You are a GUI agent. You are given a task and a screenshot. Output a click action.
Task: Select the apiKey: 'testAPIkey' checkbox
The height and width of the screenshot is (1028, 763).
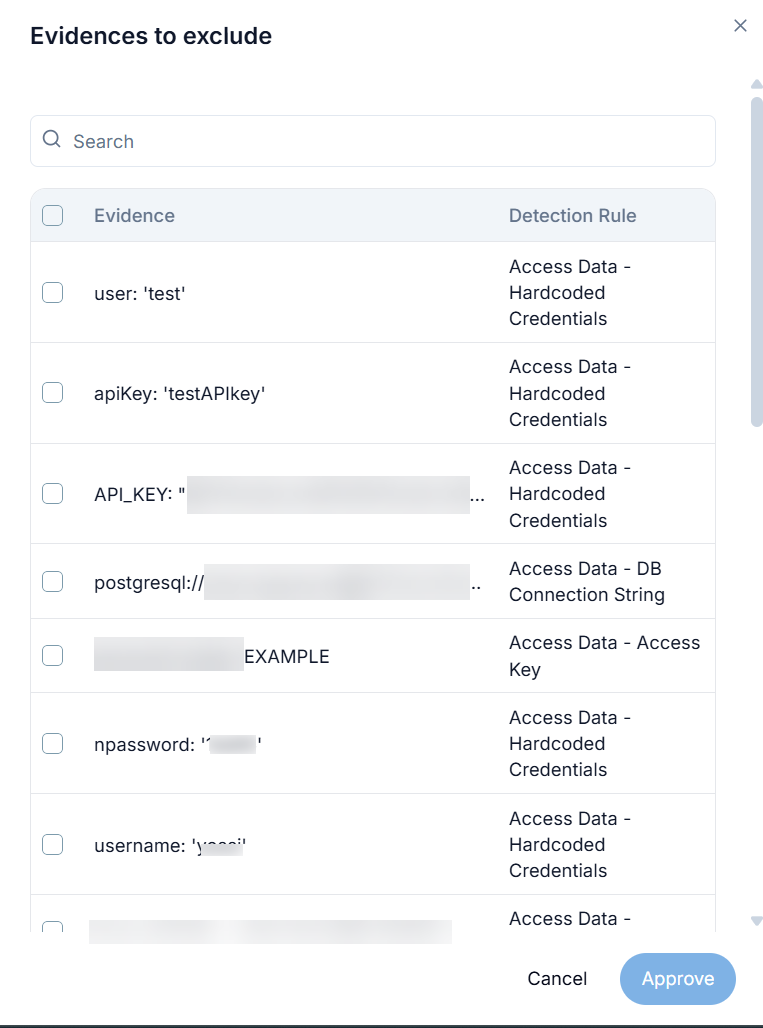tap(53, 393)
